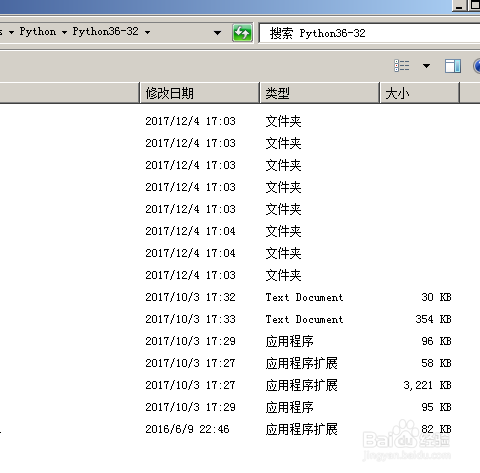Open the view options dropdown arrow

(426, 66)
